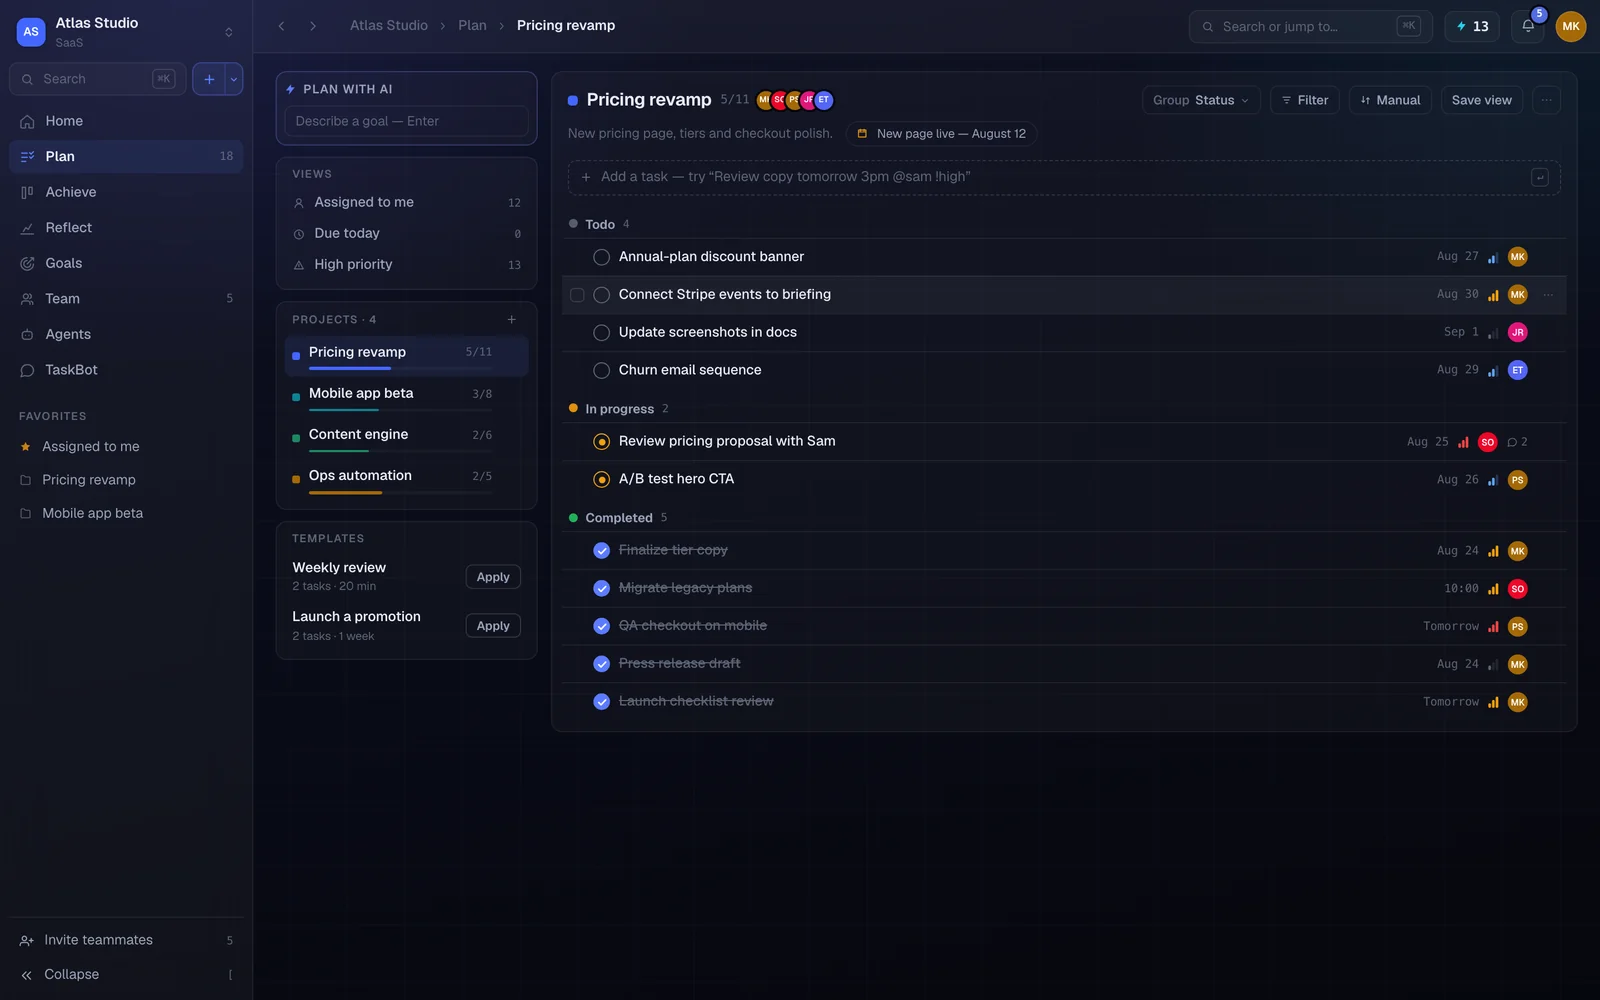
Task: Click the Plan breadcrumb link
Action: click(x=472, y=26)
